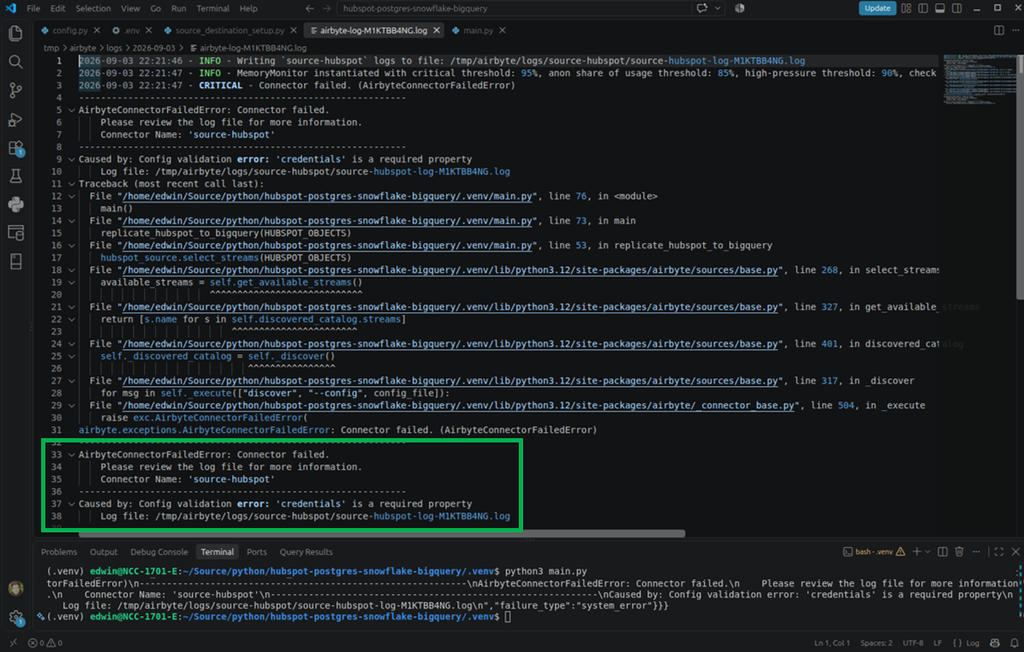Open the Extensions view
The width and height of the screenshot is (1024, 652).
16,148
